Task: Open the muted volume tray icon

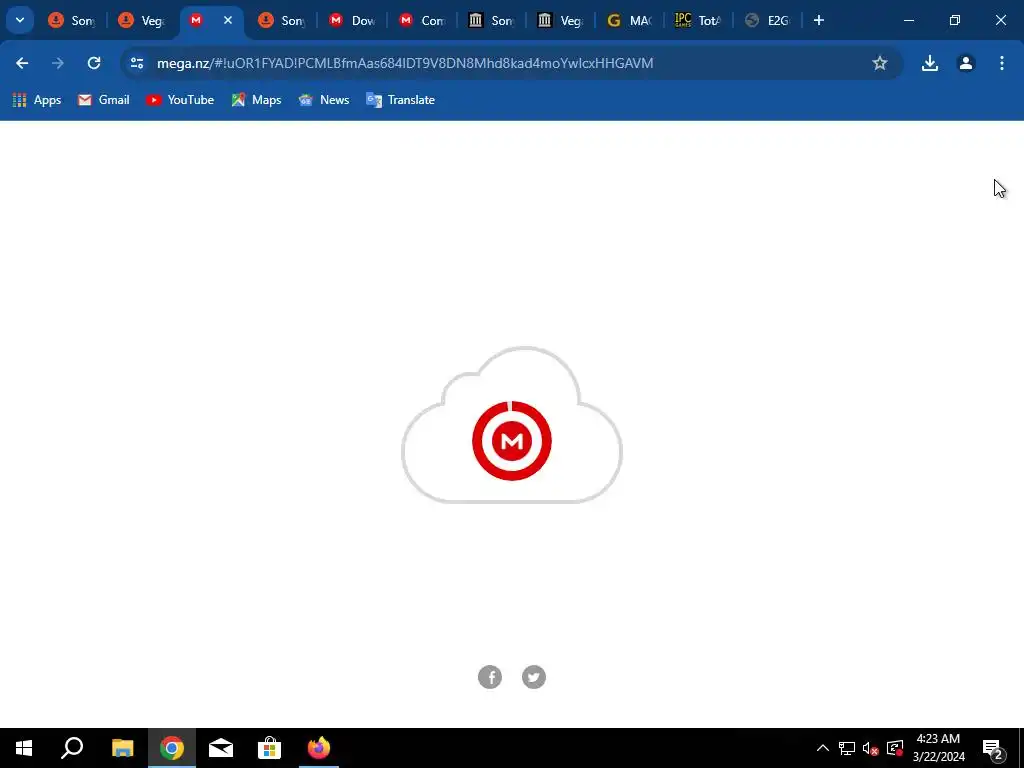Action: 871,748
